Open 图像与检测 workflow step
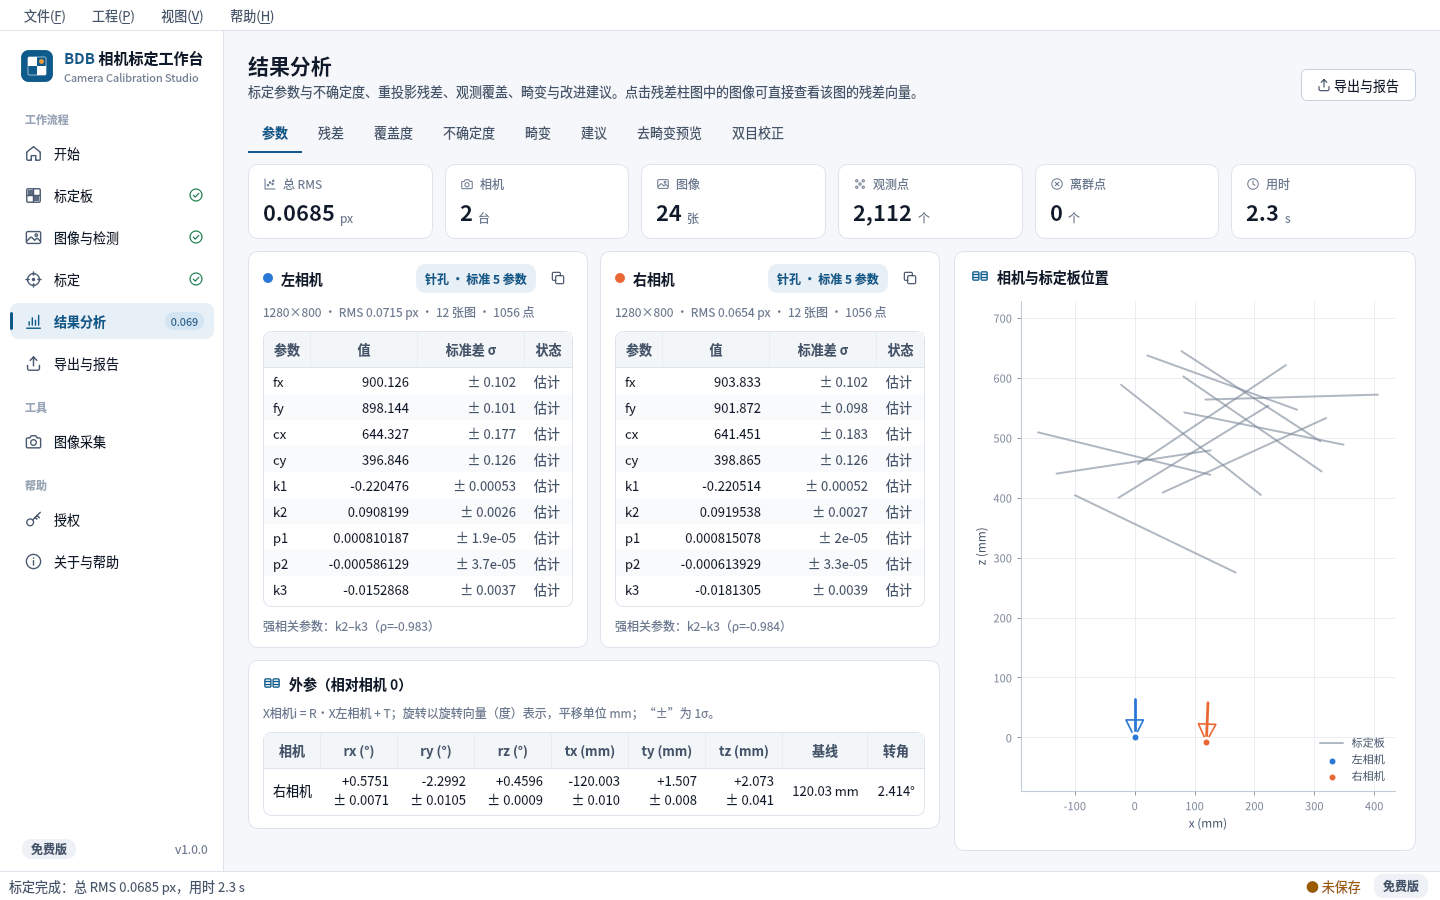 [x=112, y=238]
